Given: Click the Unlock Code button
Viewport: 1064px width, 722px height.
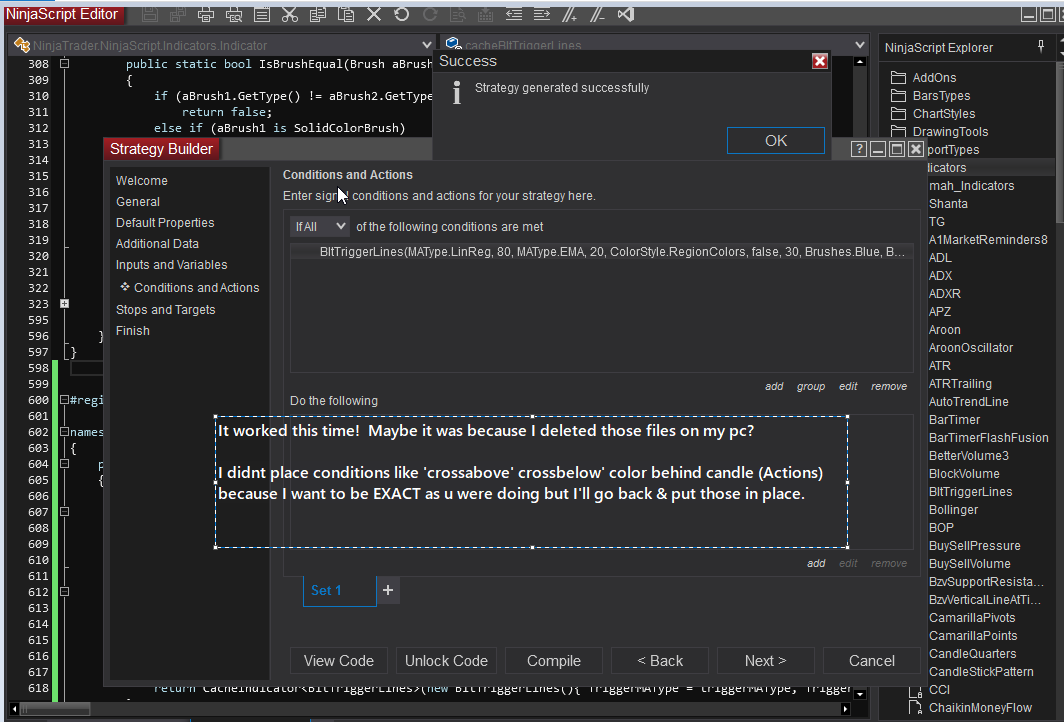Looking at the screenshot, I should click(x=446, y=661).
